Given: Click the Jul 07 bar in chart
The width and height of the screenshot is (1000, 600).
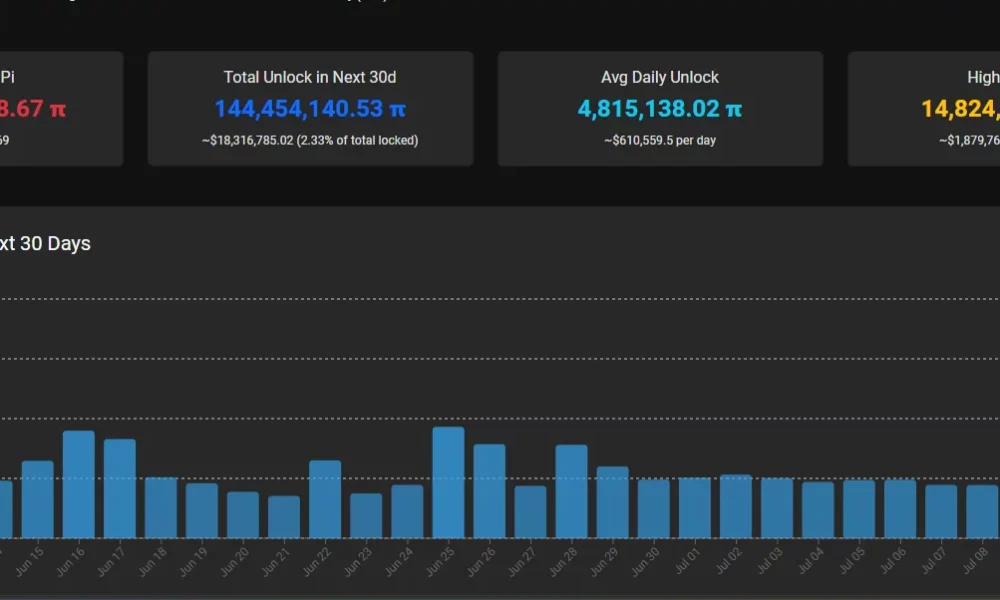Looking at the screenshot, I should pyautogui.click(x=941, y=511).
